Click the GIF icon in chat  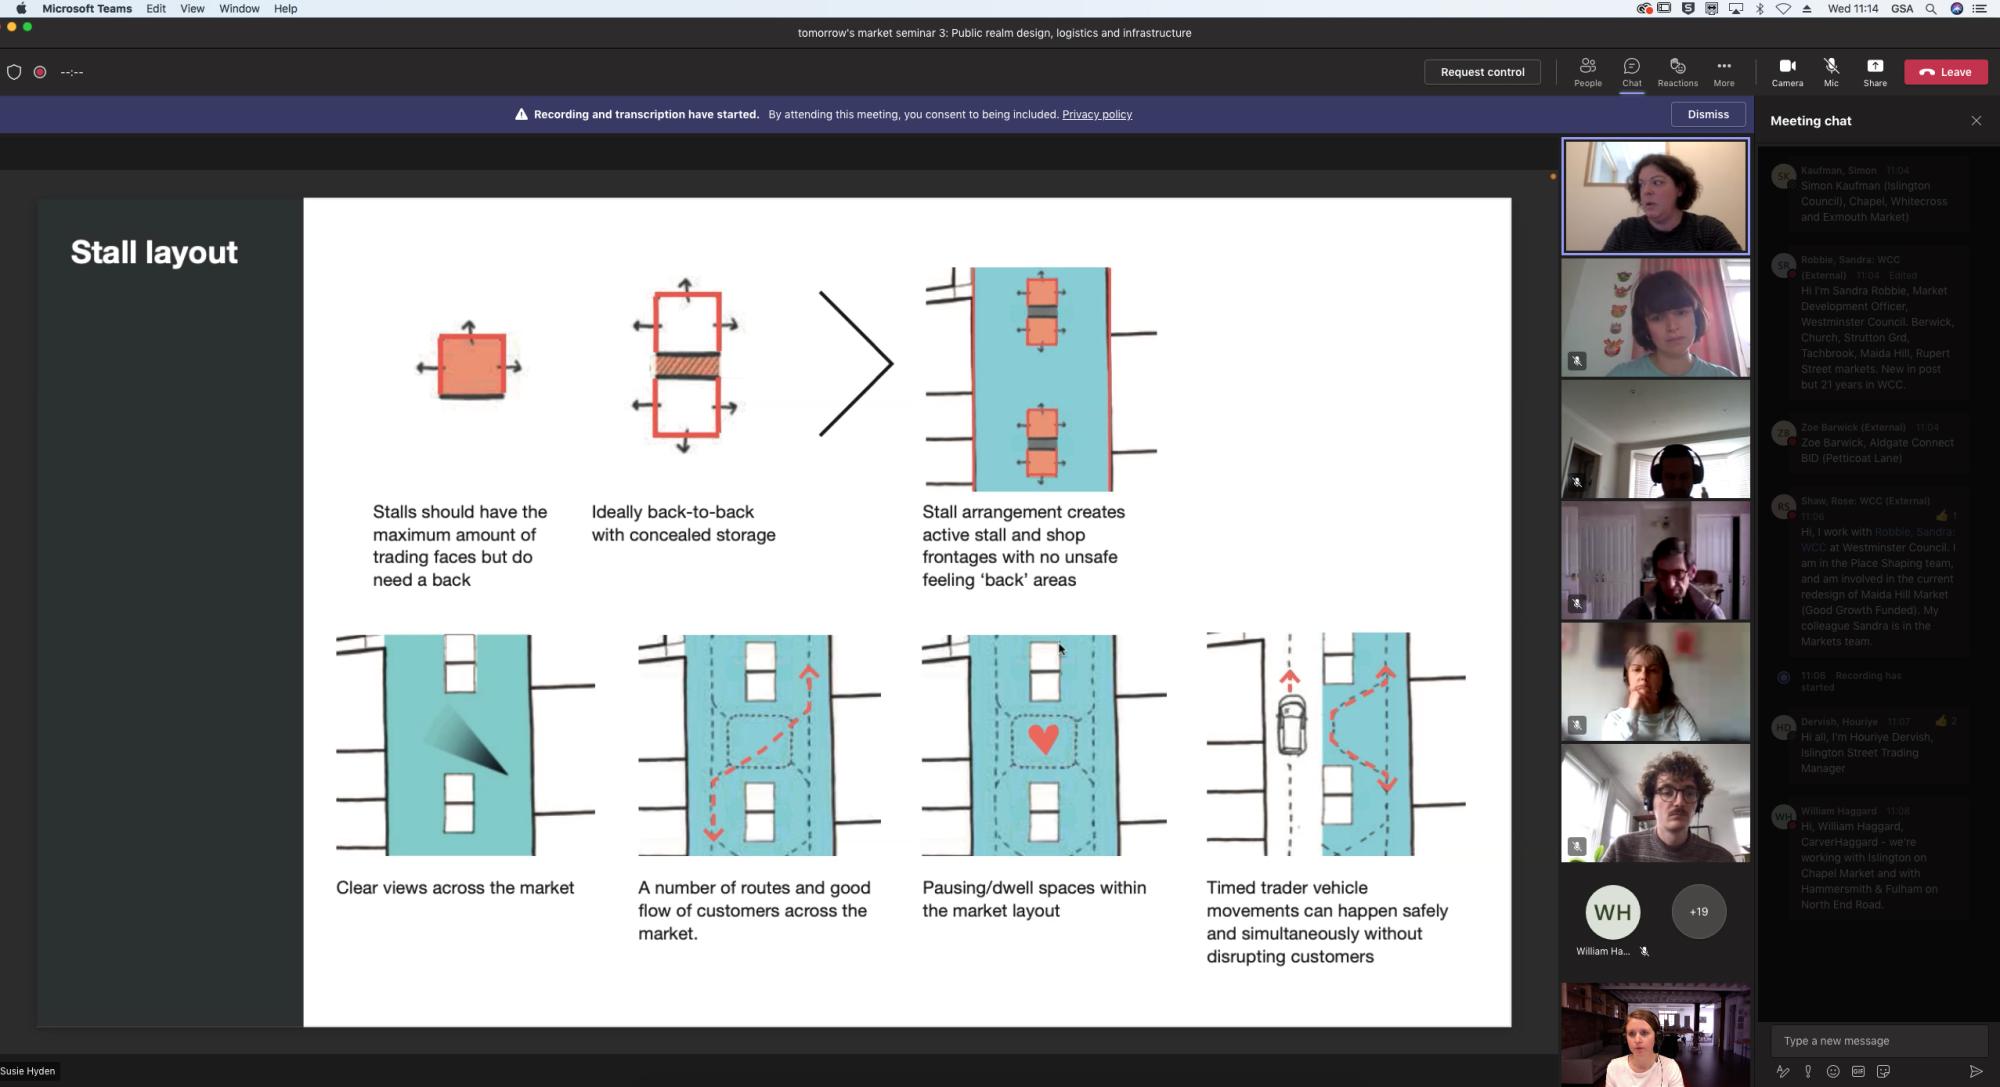point(1858,1071)
